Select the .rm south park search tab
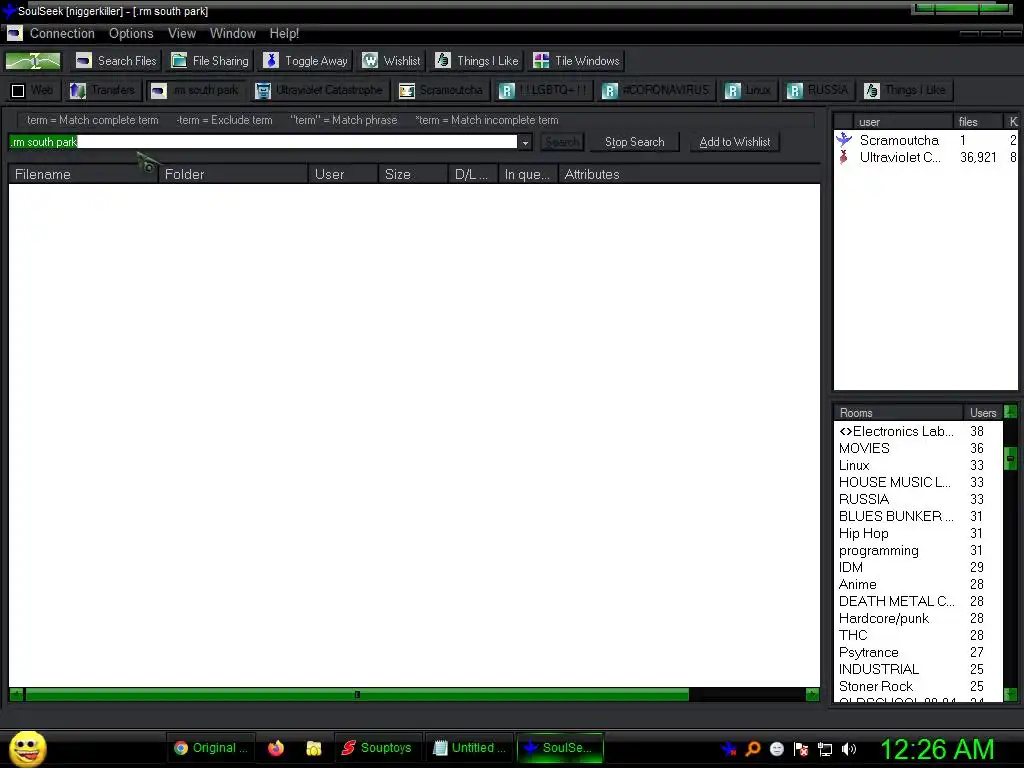 [195, 90]
